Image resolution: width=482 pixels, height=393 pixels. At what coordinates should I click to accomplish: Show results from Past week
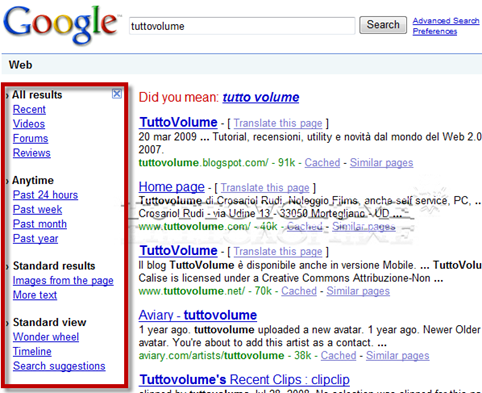click(37, 210)
